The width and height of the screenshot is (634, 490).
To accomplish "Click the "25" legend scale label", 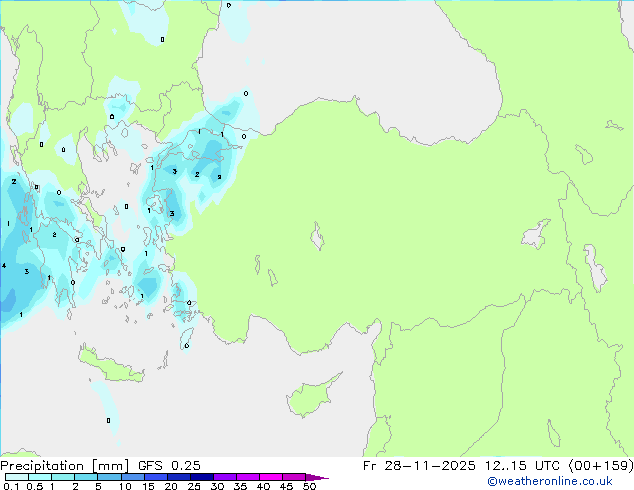I will tap(194, 486).
